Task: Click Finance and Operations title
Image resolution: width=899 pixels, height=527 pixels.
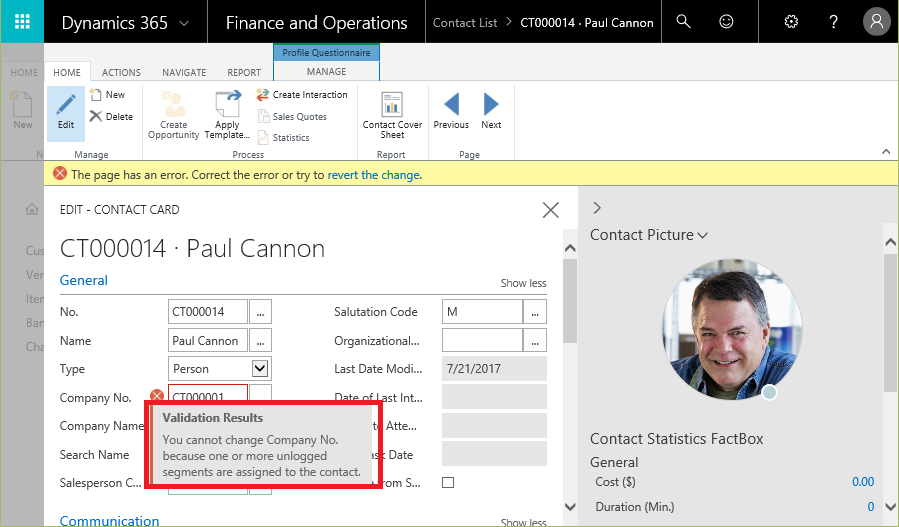Action: (316, 22)
